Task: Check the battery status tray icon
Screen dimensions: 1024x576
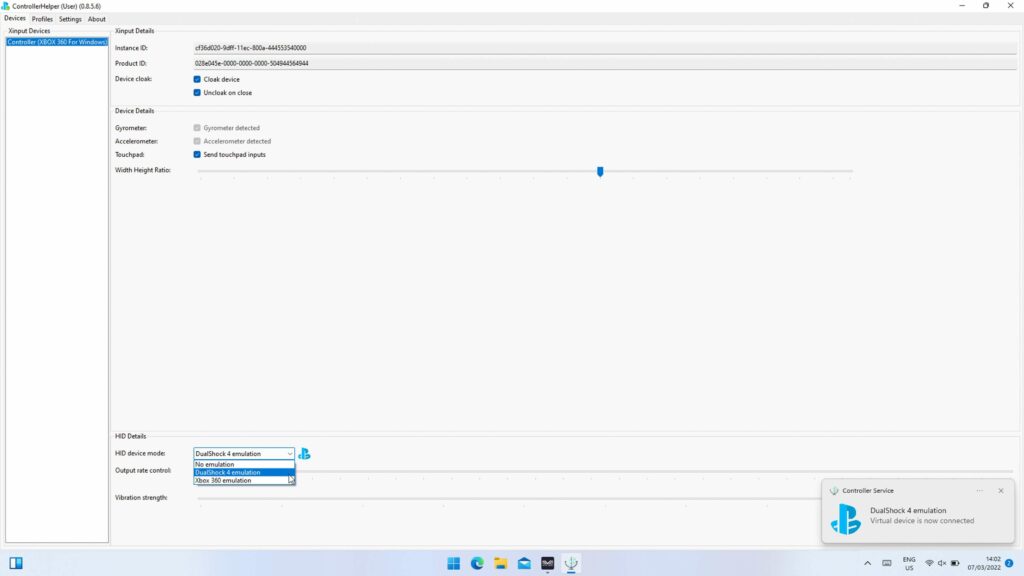Action: pyautogui.click(x=955, y=563)
